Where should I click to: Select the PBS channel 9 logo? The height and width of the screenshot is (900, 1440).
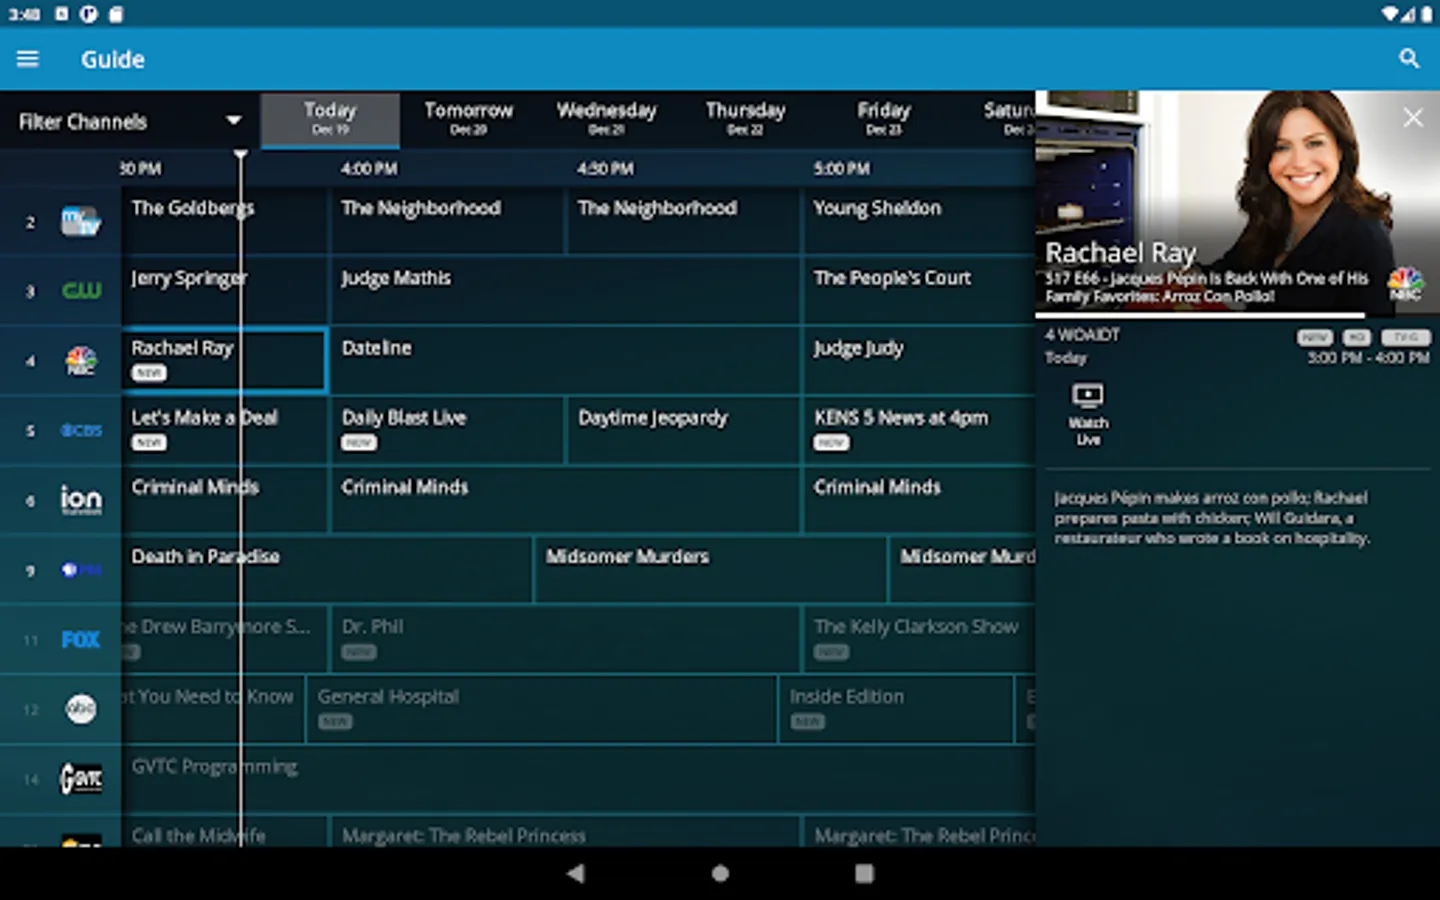click(x=81, y=570)
